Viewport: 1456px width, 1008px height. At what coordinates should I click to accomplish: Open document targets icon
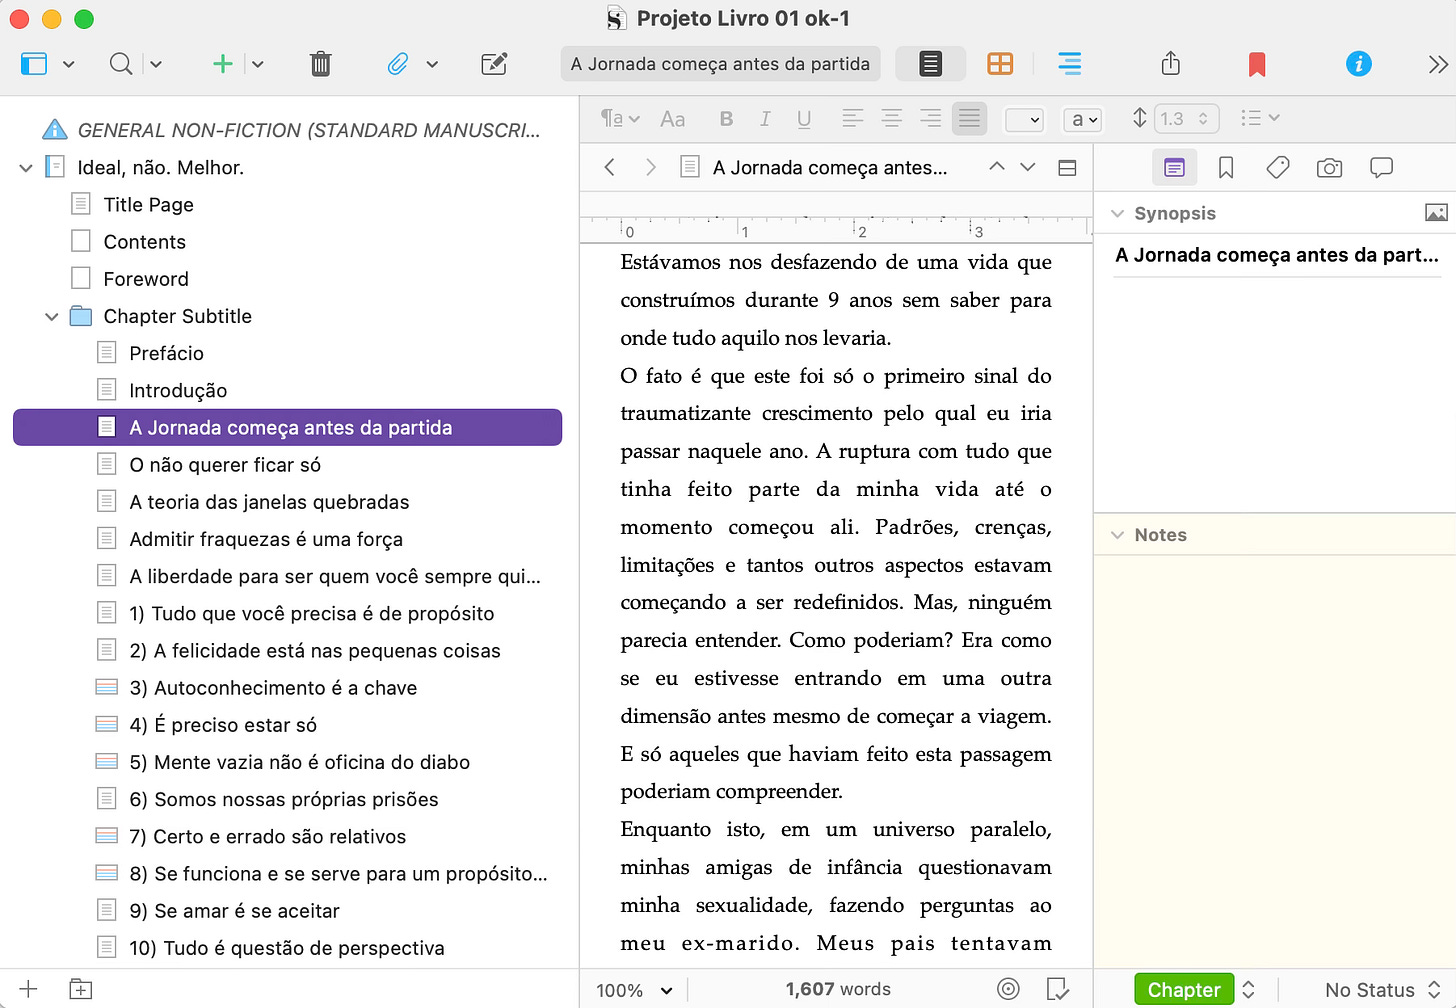coord(1008,989)
